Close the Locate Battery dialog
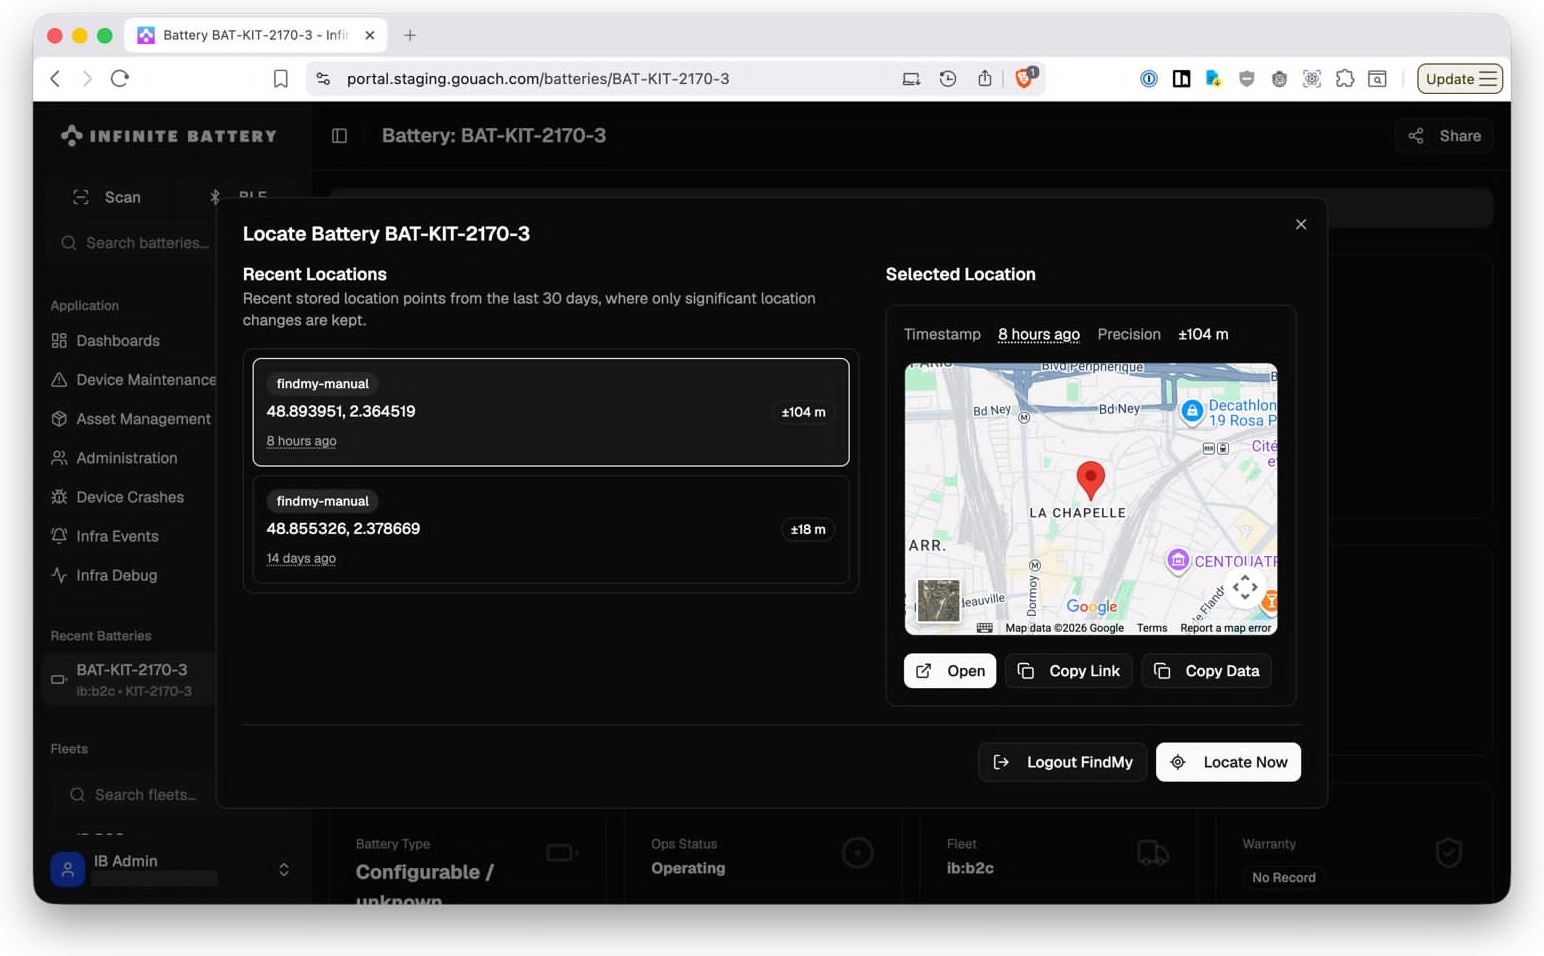Viewport: 1544px width, 956px height. 1301,225
